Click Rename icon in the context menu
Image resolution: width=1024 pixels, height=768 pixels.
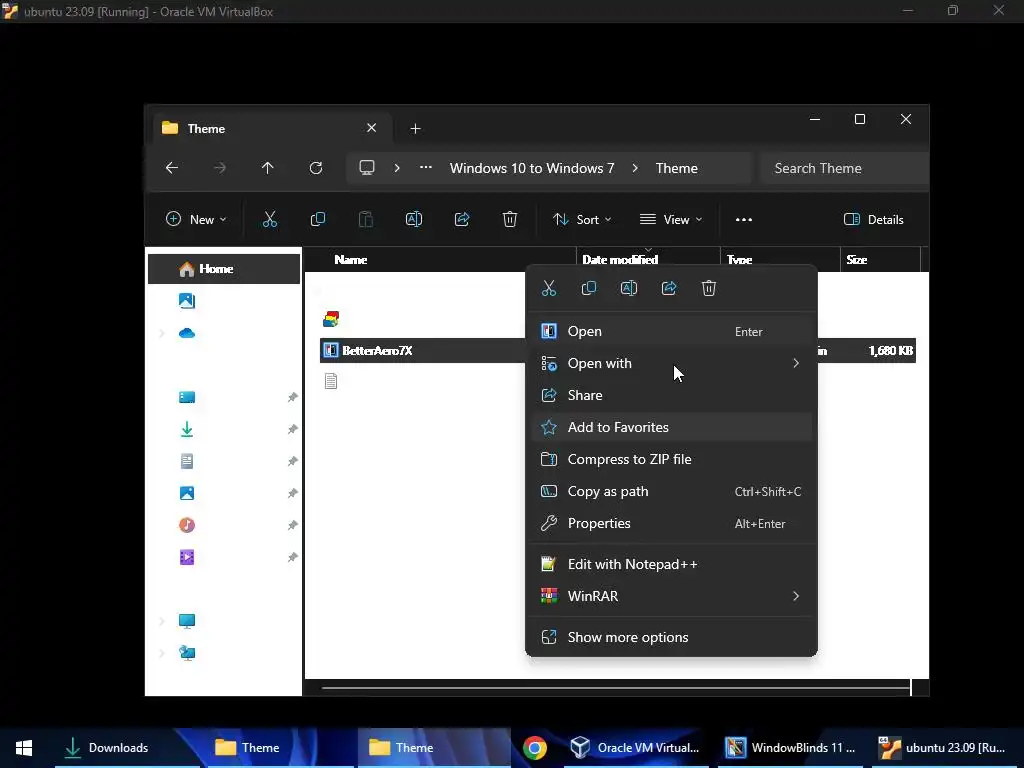(x=628, y=288)
